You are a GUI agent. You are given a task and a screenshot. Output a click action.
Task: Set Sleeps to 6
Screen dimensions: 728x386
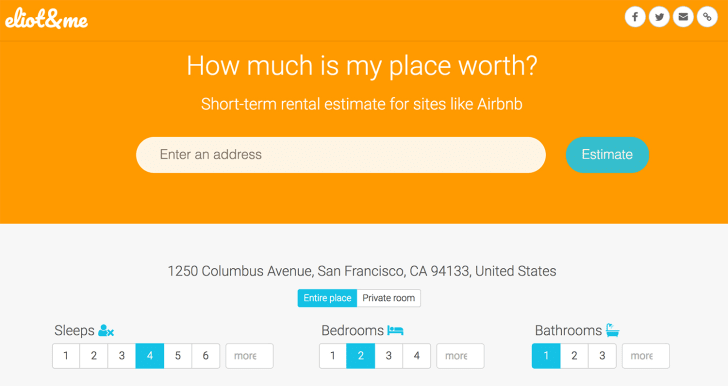(x=205, y=356)
